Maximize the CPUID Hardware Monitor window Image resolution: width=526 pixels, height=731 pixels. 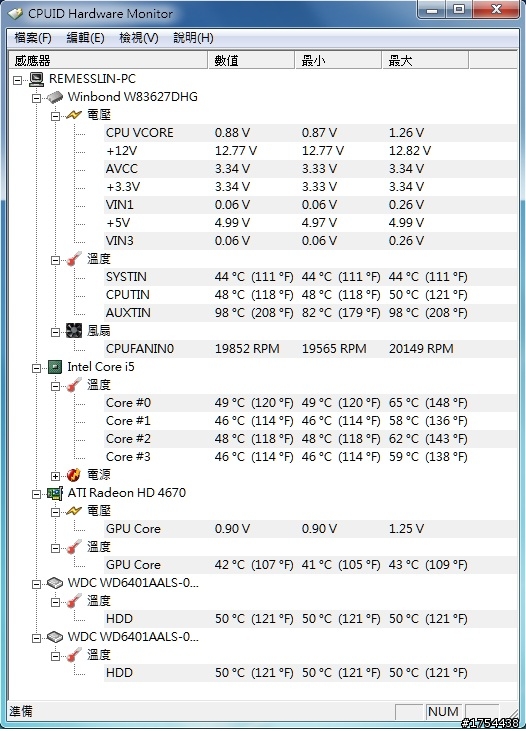459,9
